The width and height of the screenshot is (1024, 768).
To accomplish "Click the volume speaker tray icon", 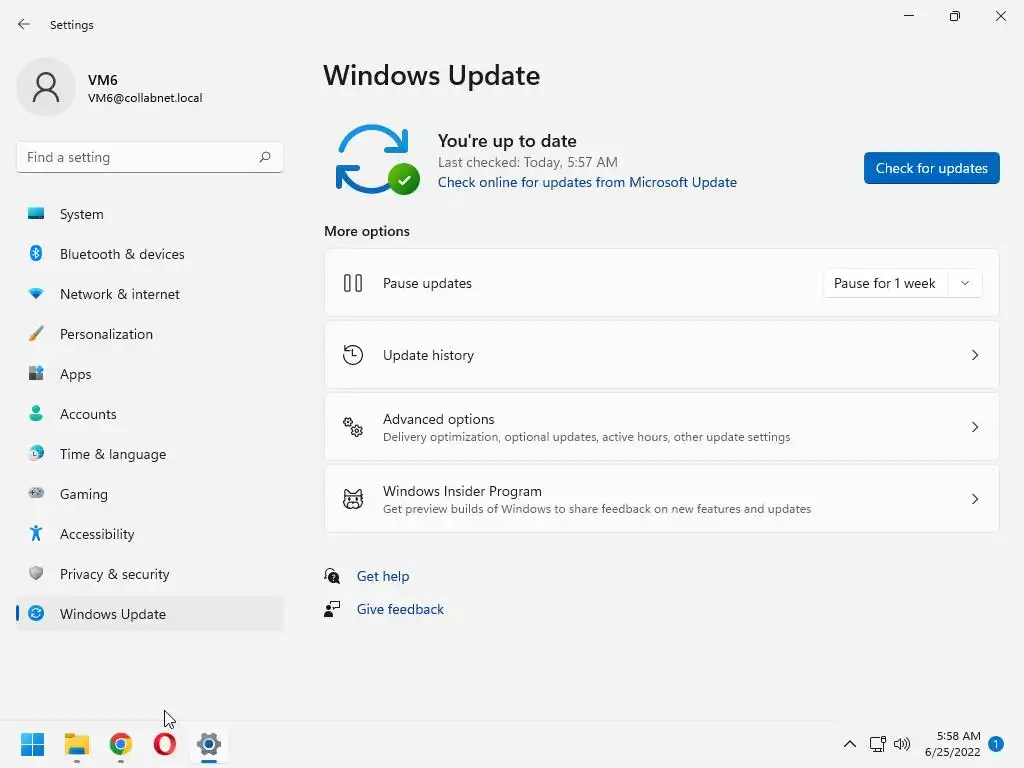I will (902, 744).
